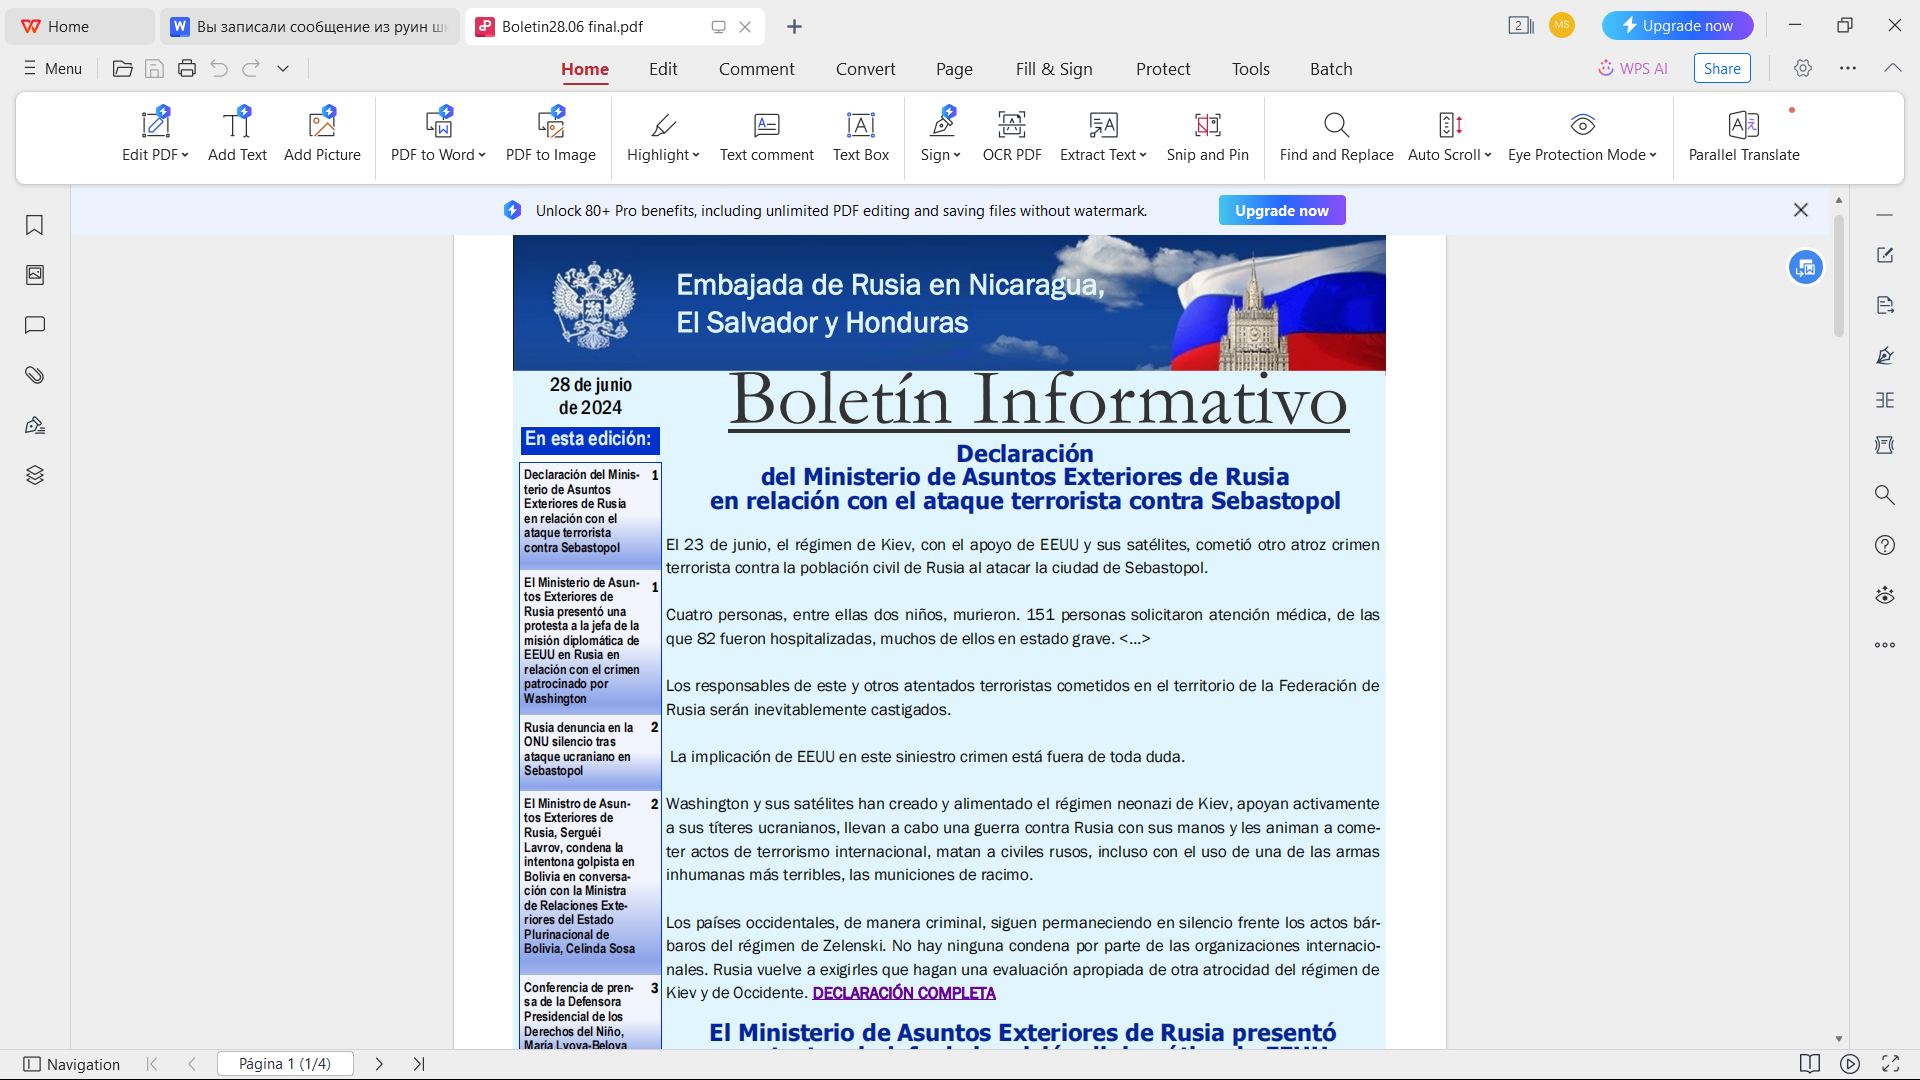1920x1080 pixels.
Task: Collapse the ribbon with the chevron
Action: pyautogui.click(x=1892, y=68)
